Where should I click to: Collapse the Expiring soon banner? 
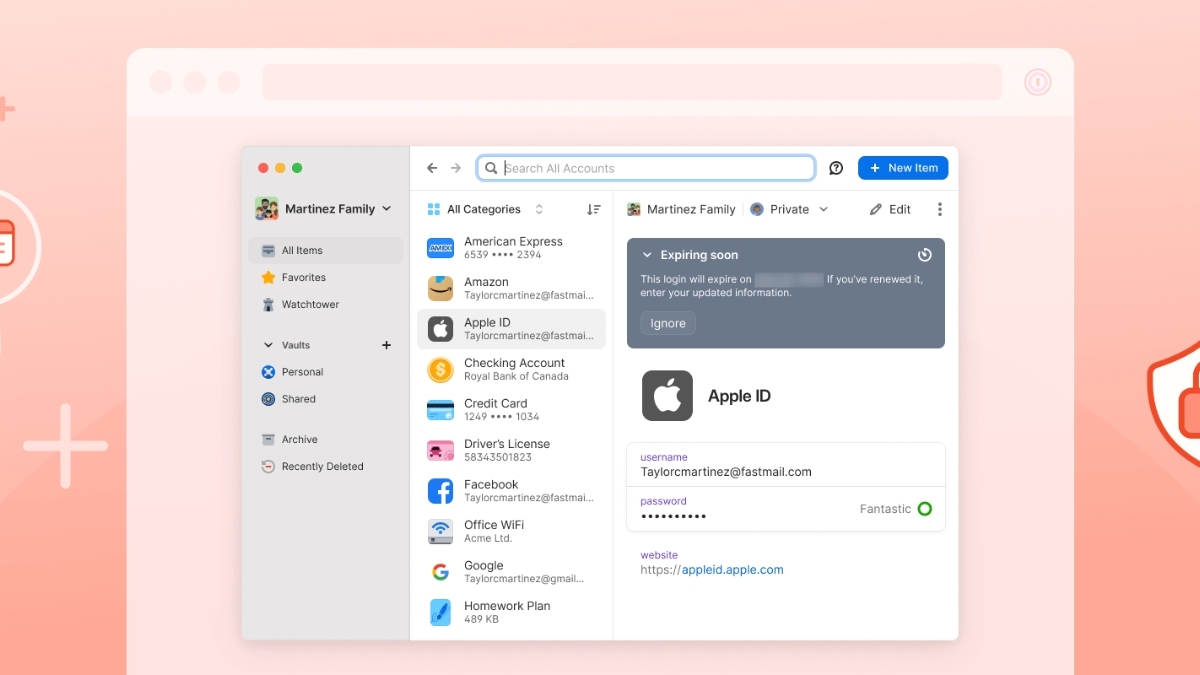click(647, 255)
